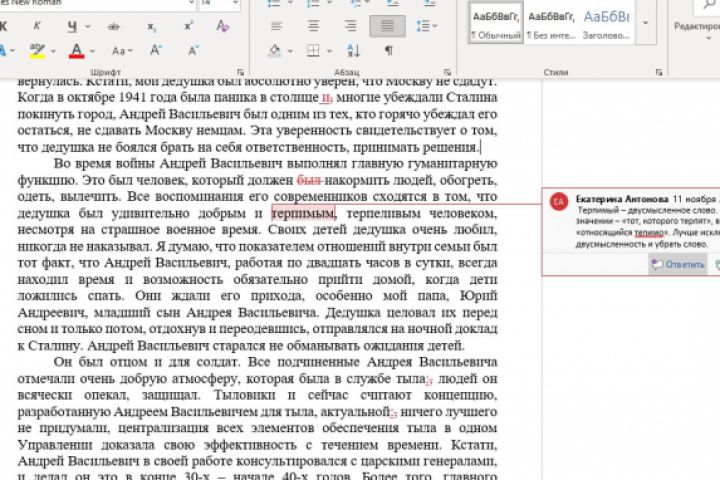Viewport: 720px width, 480px height.
Task: Align text left
Action: (276, 26)
